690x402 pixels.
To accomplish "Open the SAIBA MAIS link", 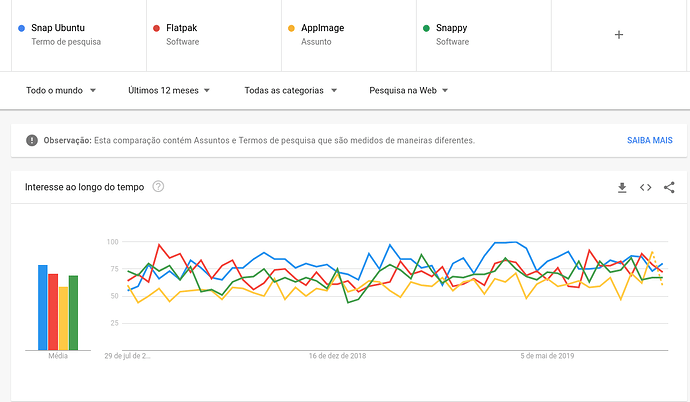I will [x=649, y=141].
